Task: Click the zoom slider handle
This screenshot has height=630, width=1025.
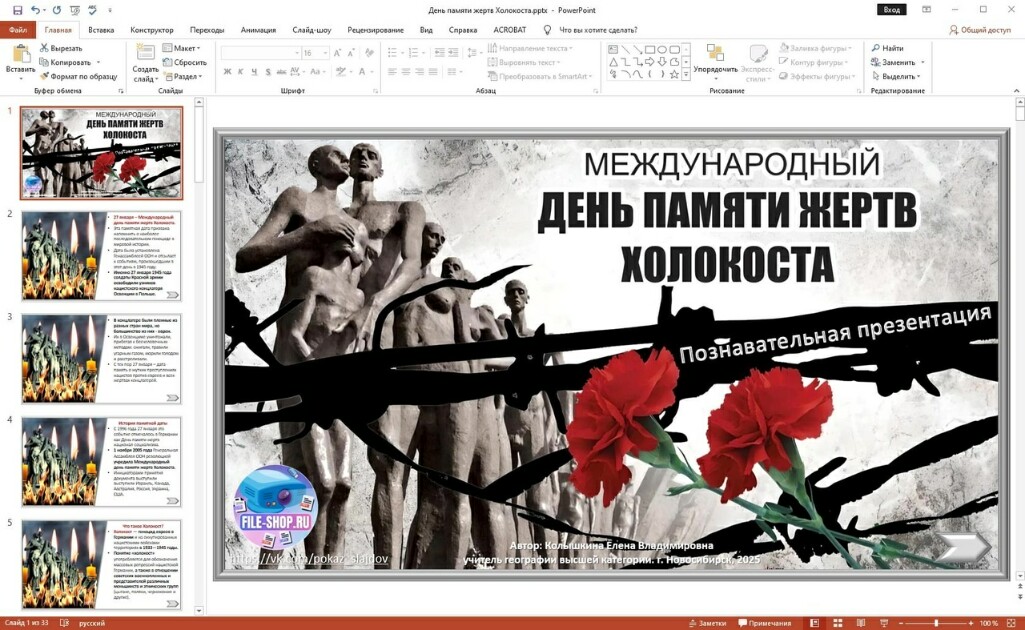Action: [x=936, y=623]
